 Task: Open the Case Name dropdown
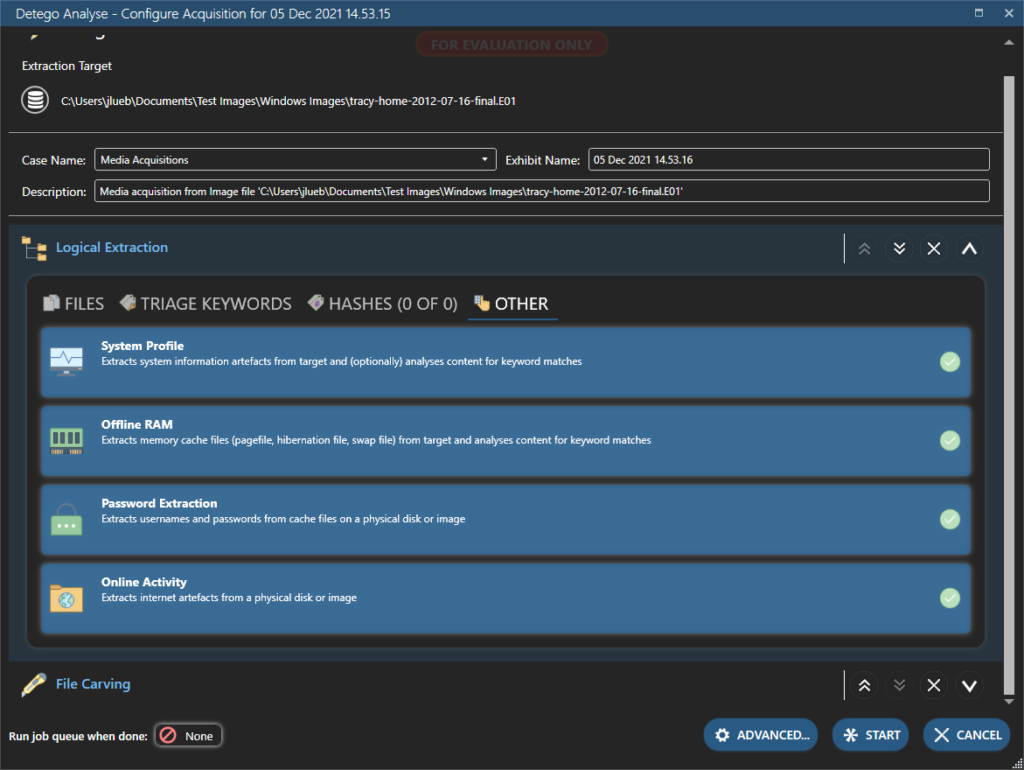click(484, 159)
